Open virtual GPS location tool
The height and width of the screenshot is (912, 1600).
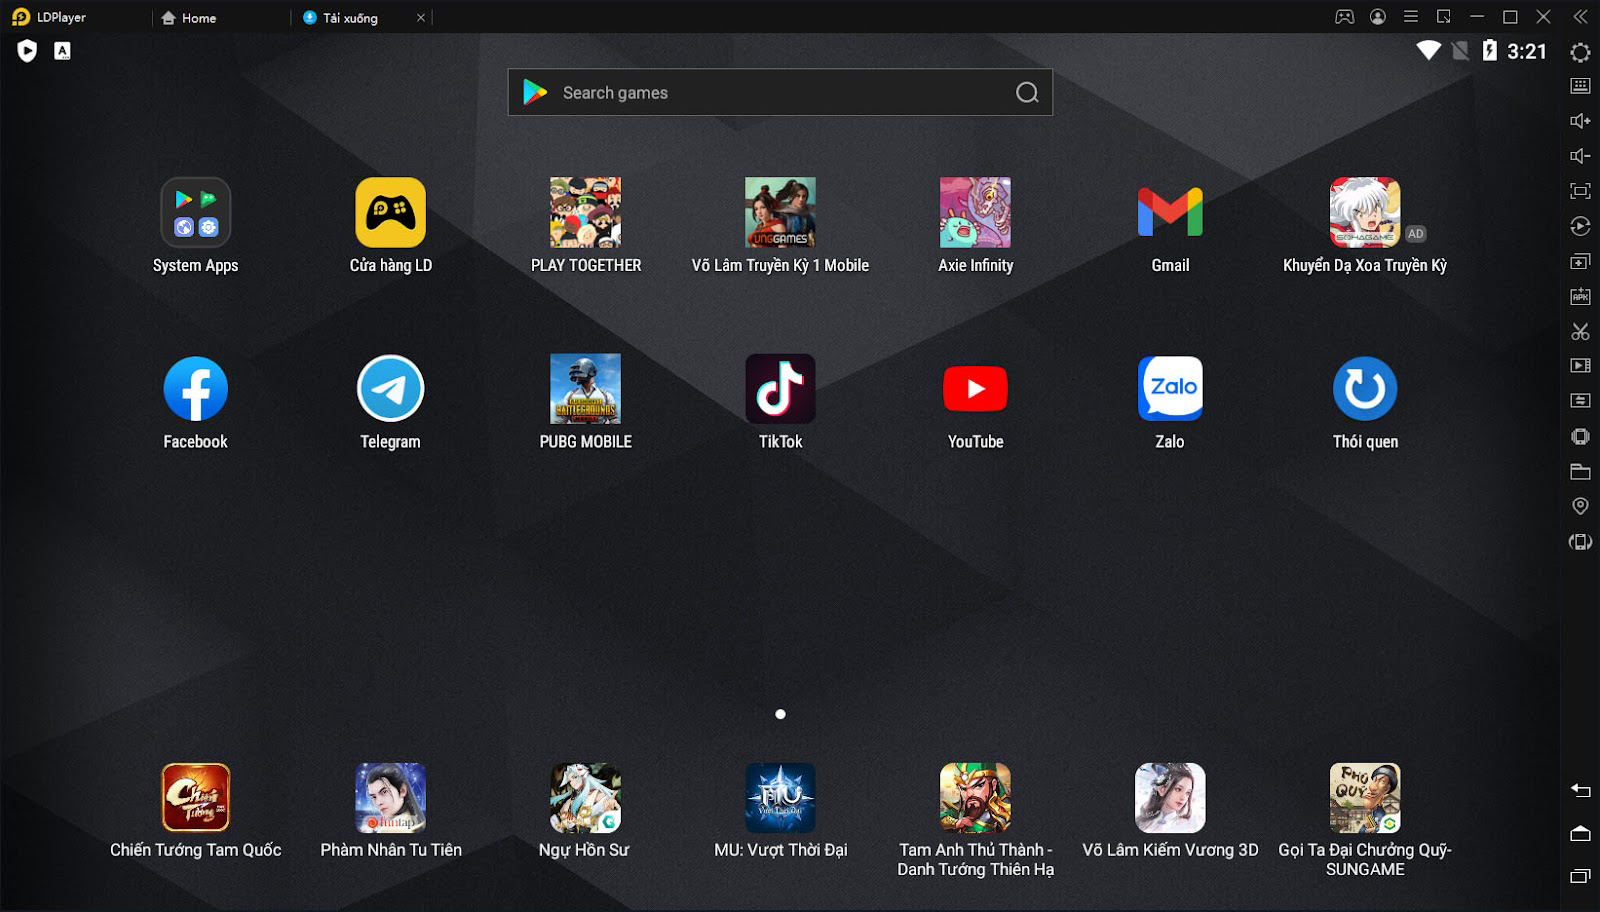click(x=1580, y=506)
